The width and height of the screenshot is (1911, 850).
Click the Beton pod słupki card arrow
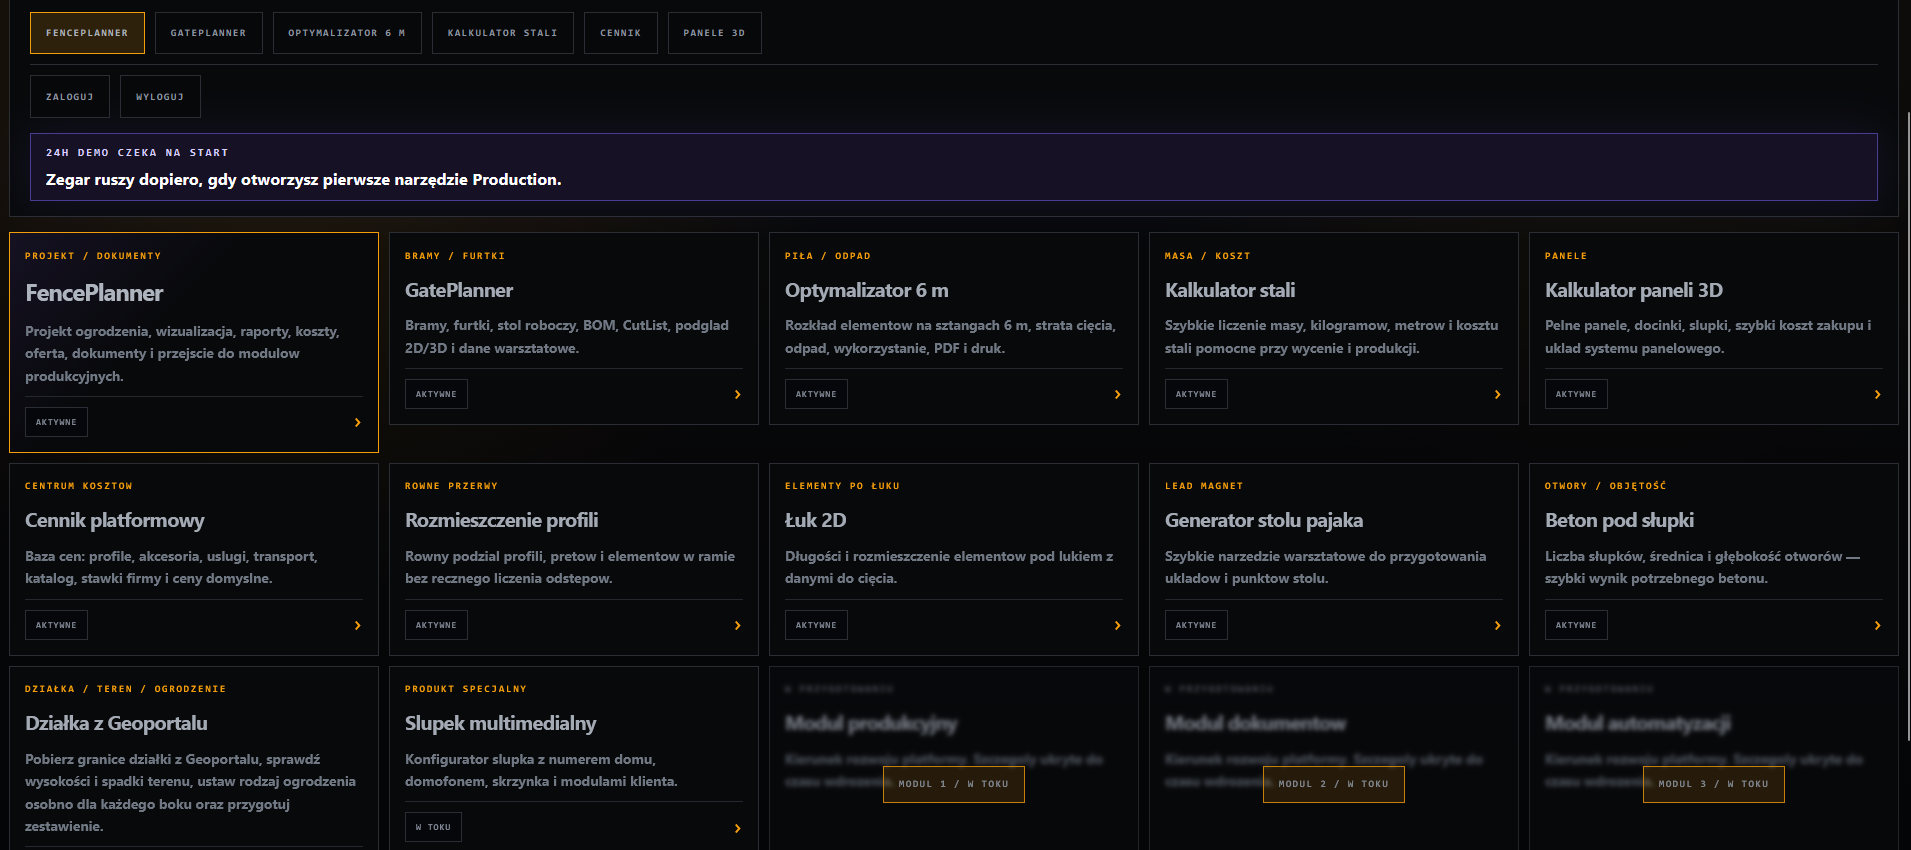coord(1877,626)
